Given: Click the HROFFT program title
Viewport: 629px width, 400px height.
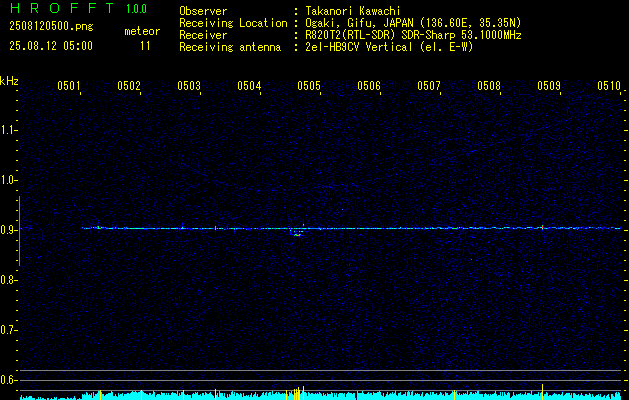Looking at the screenshot, I should (62, 8).
